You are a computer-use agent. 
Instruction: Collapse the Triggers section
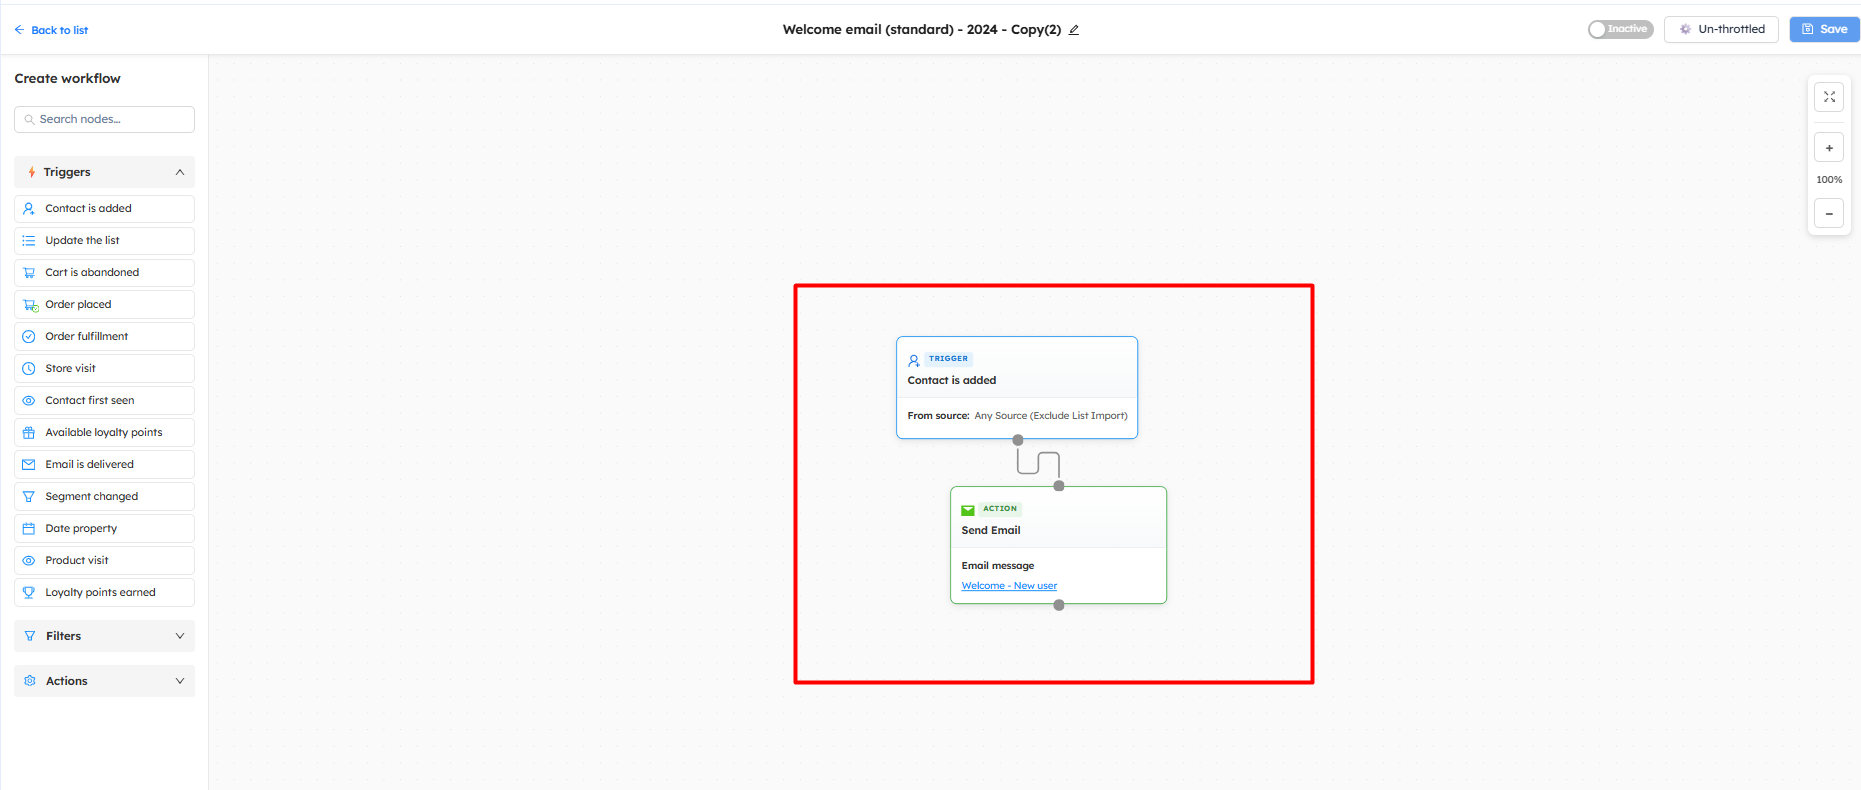click(x=180, y=172)
